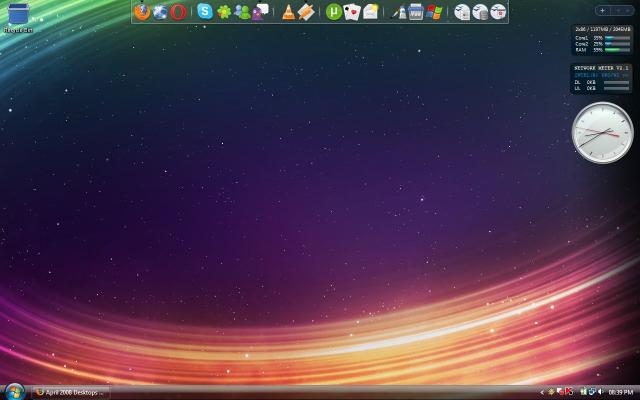This screenshot has height=400, width=640.
Task: Open the Recycle Bin desktop icon
Action: click(x=18, y=18)
